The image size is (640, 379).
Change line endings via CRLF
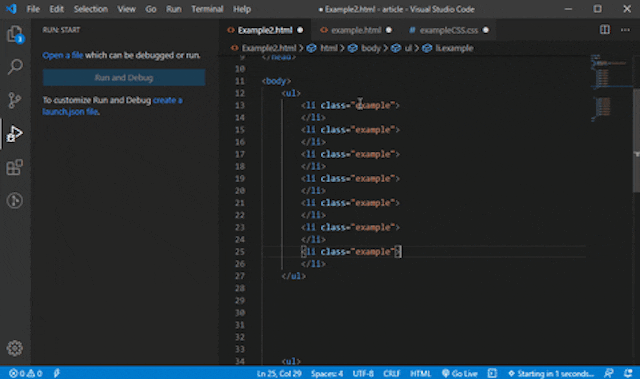click(x=391, y=373)
